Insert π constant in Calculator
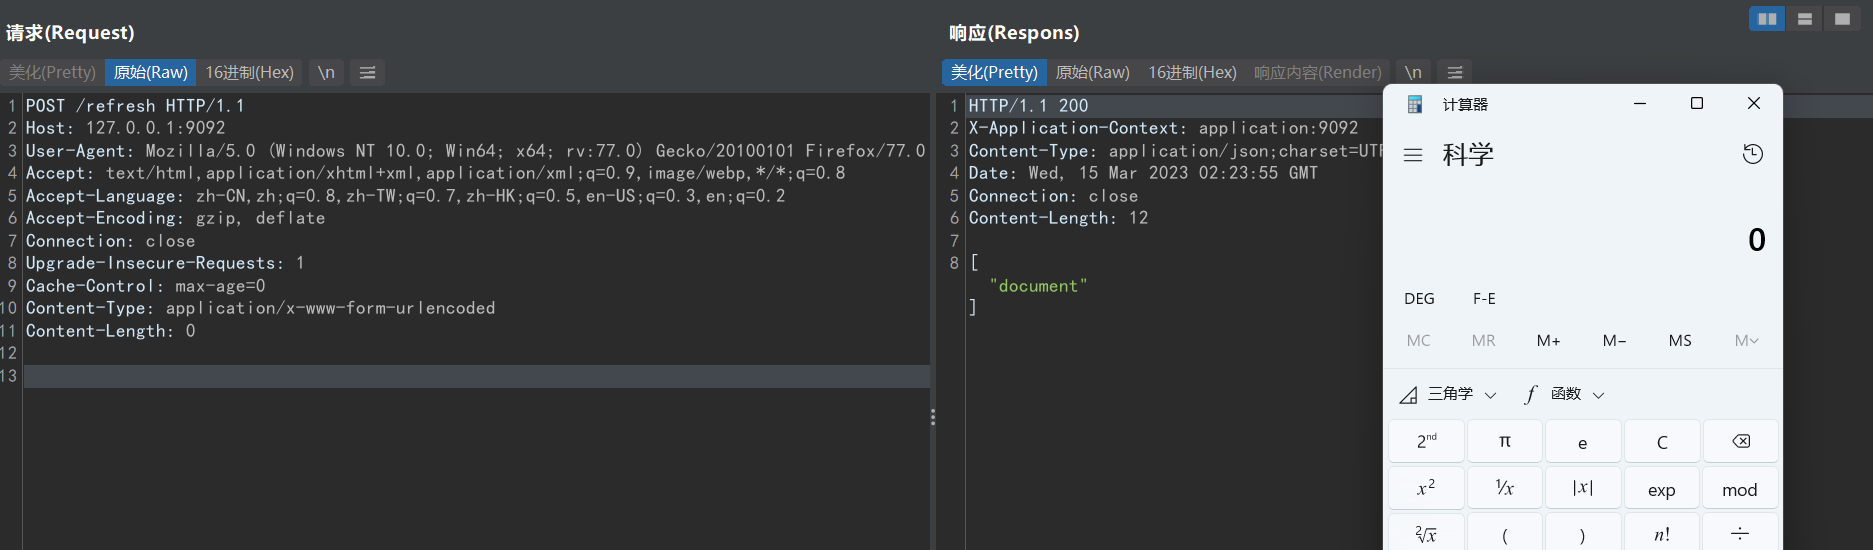The width and height of the screenshot is (1873, 550). pos(1505,441)
